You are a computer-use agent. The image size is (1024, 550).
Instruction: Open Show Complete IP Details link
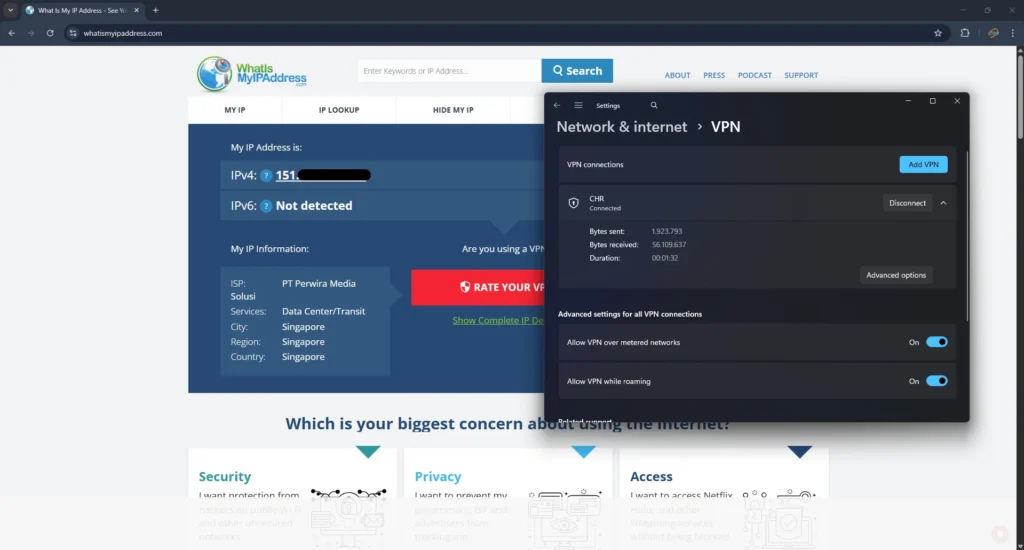point(498,320)
